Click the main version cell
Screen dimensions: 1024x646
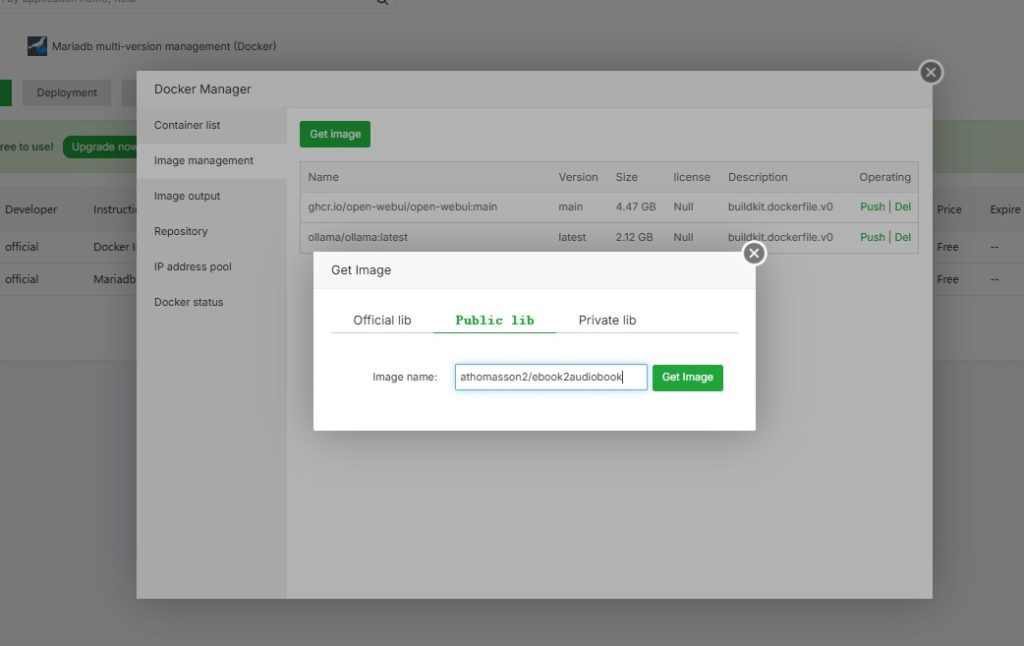click(570, 206)
